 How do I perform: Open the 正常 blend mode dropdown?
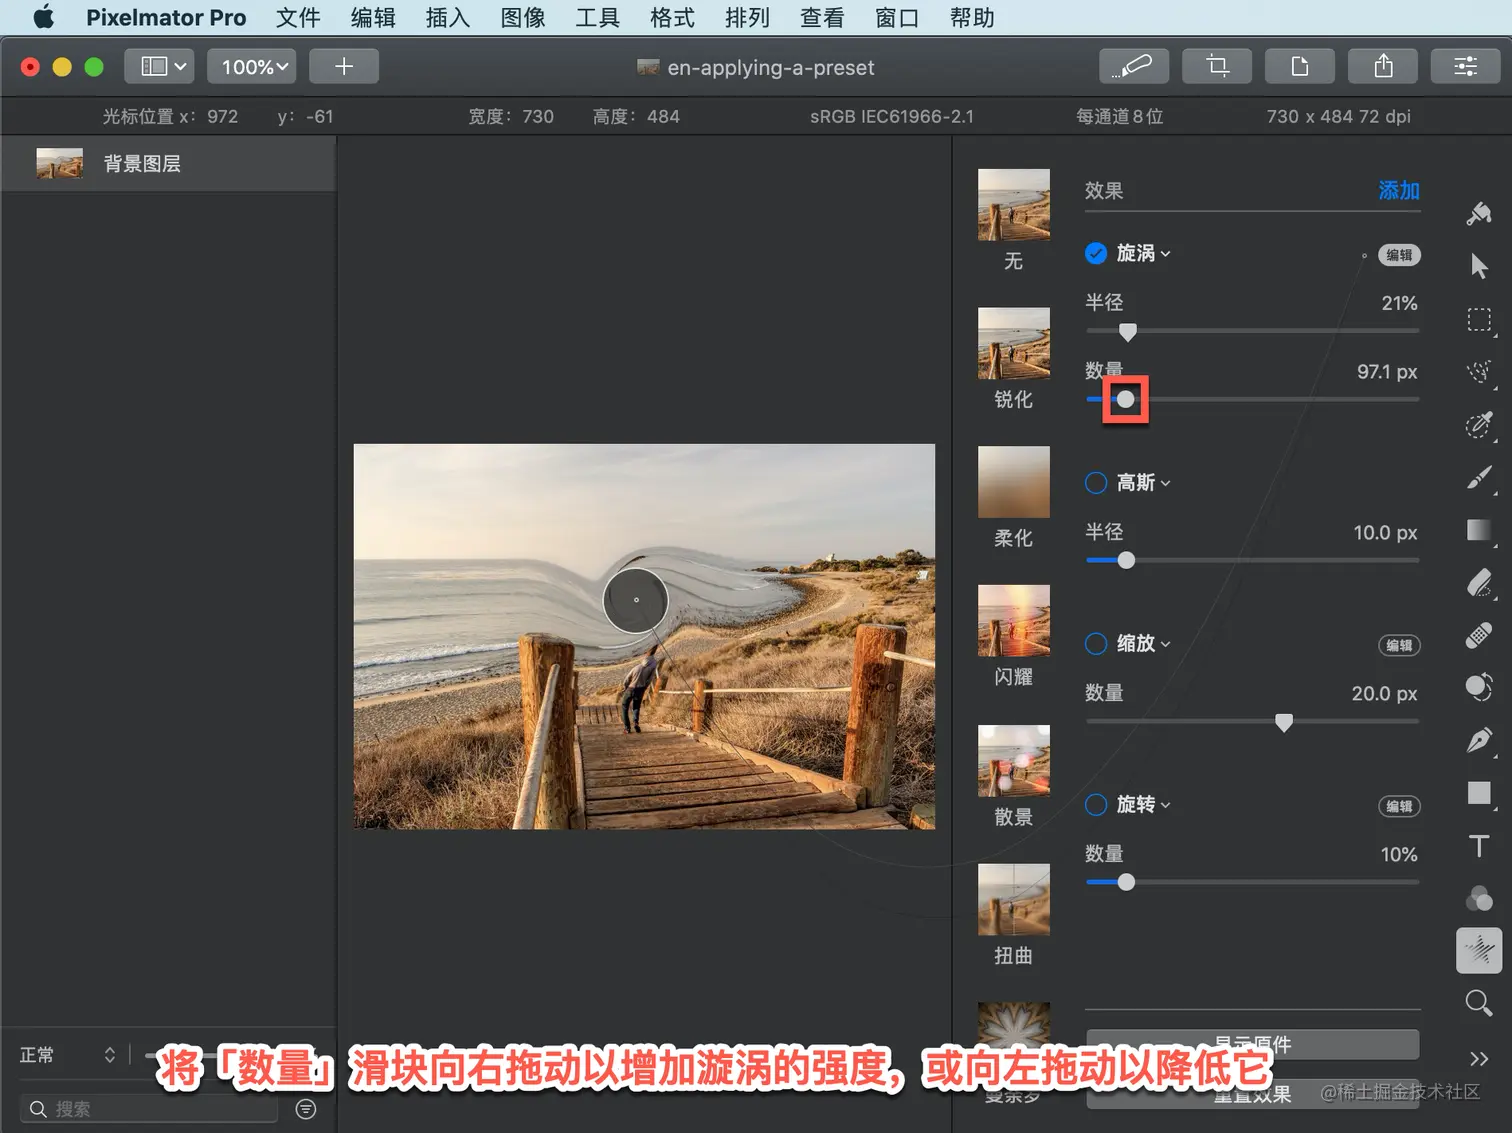(67, 1055)
